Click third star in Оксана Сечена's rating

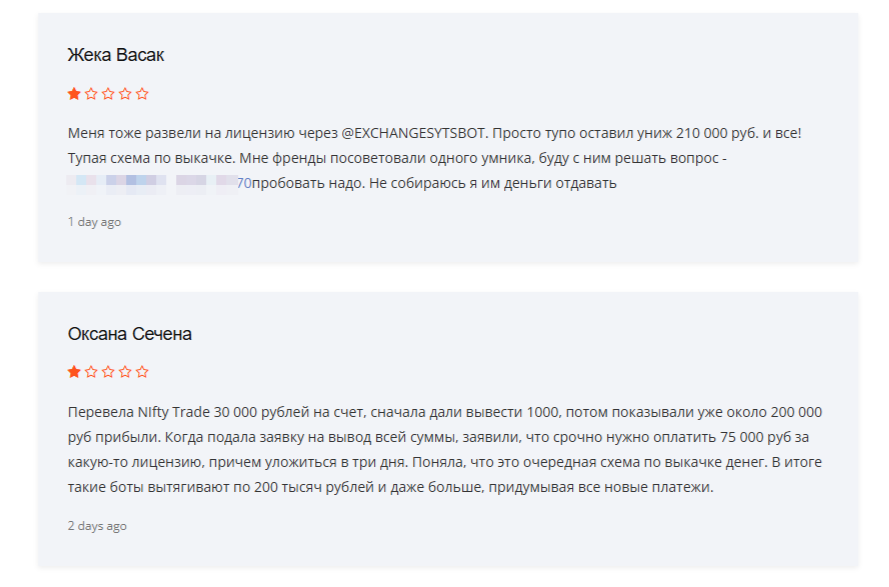pos(108,372)
